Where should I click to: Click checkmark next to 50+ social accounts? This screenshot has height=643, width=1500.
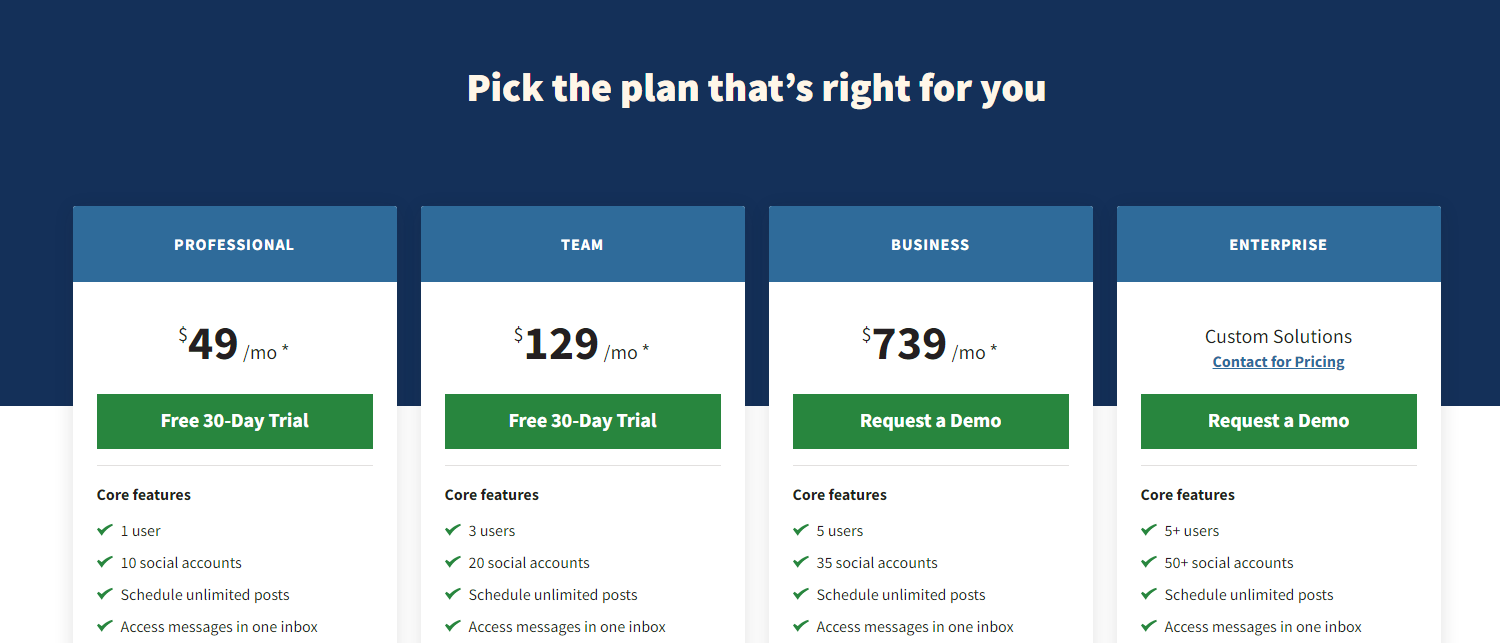click(1148, 562)
